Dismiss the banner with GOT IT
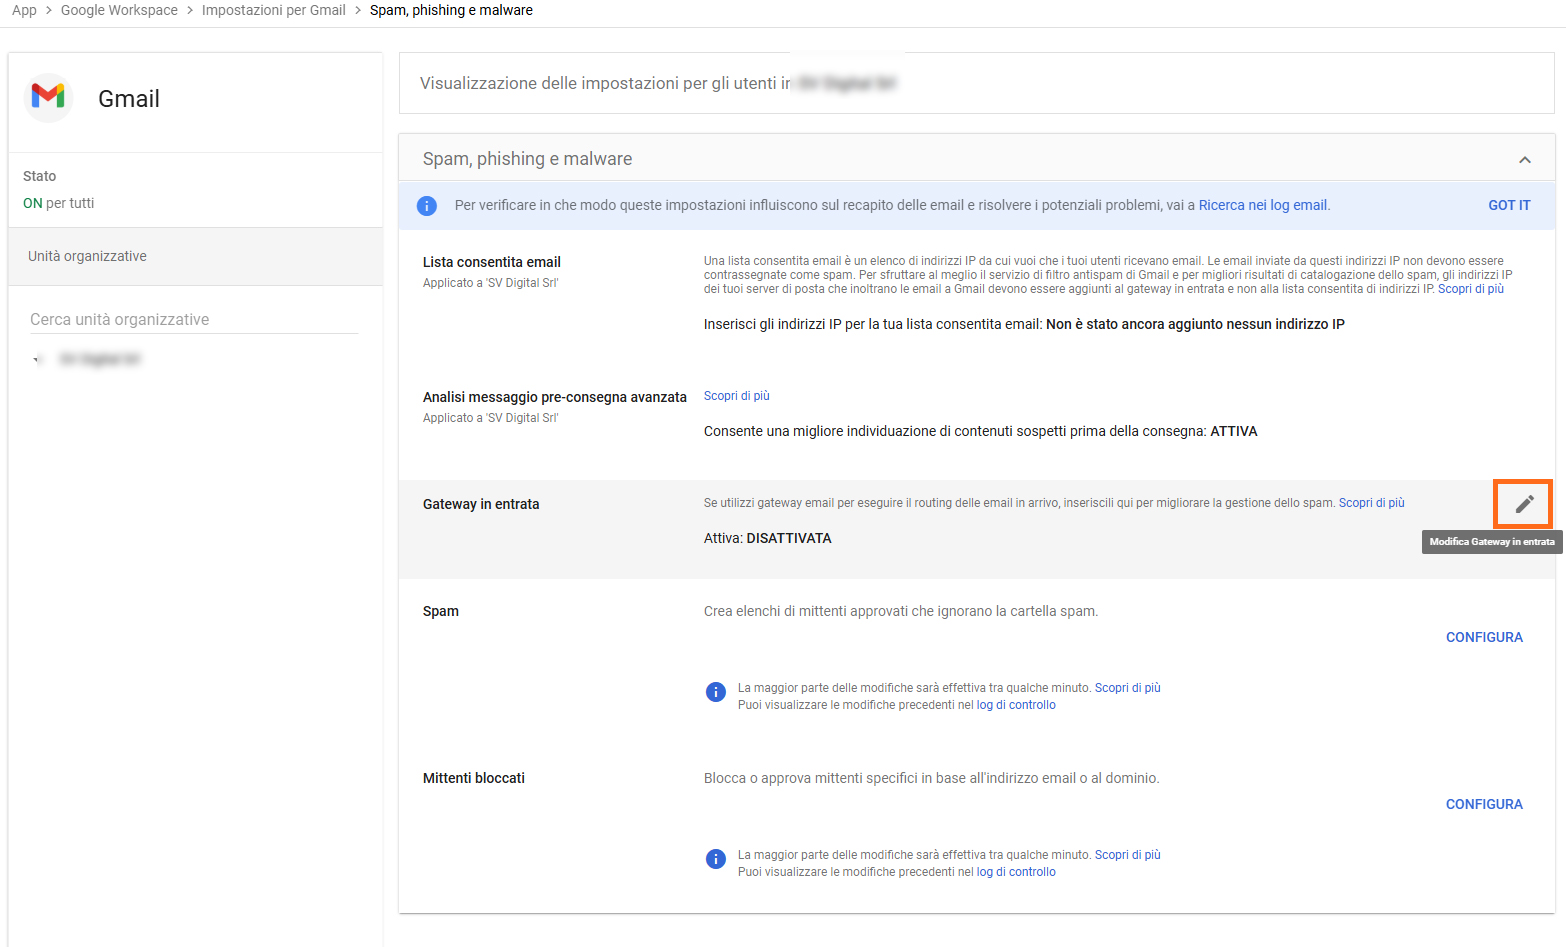1566x947 pixels. coord(1508,205)
